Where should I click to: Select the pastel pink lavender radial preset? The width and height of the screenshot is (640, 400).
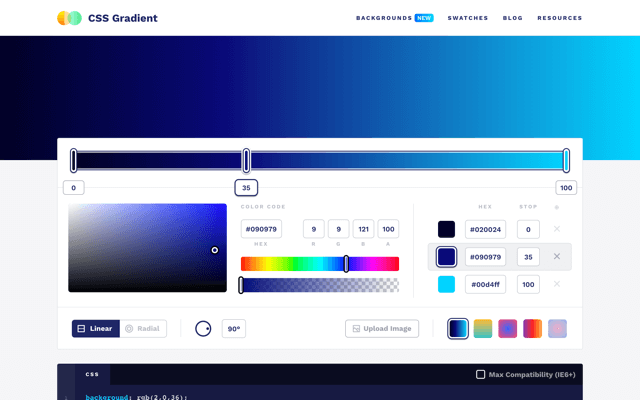[x=558, y=329]
